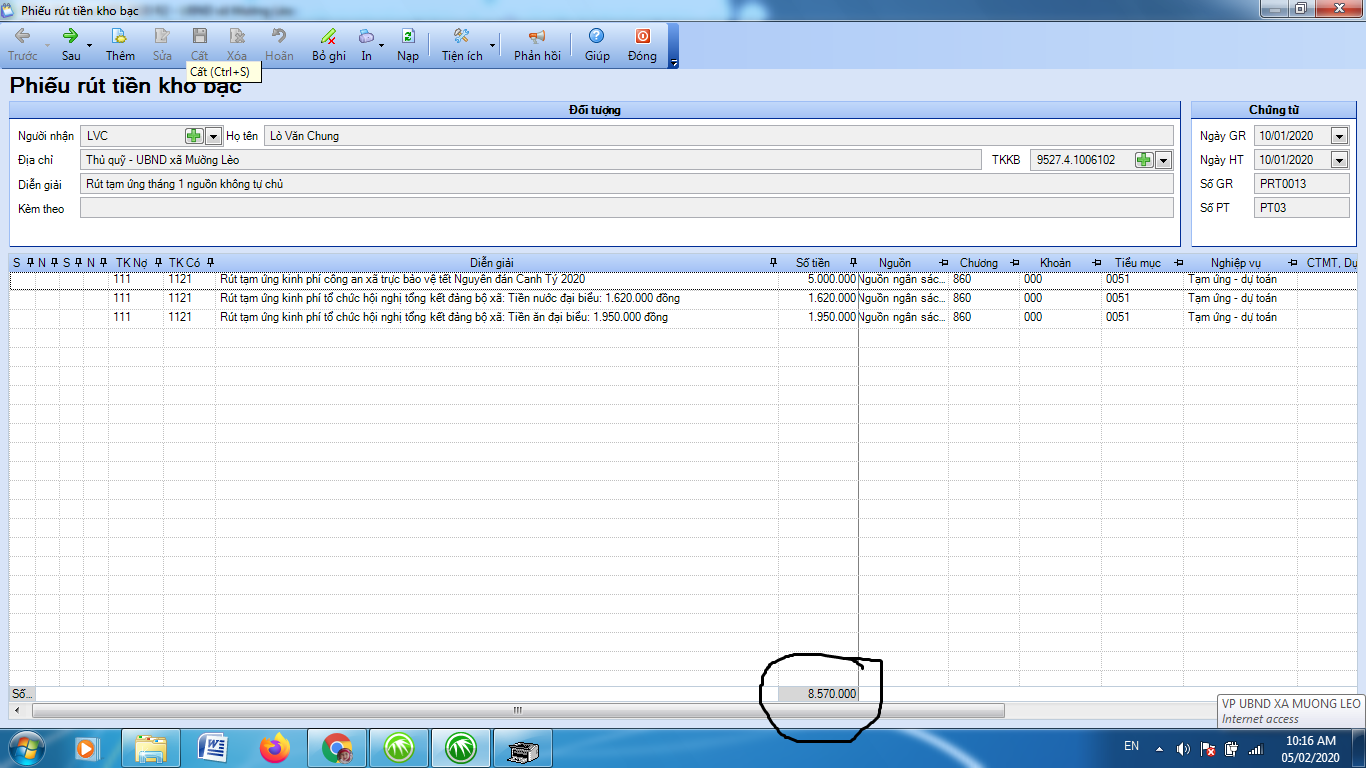The height and width of the screenshot is (768, 1366).
Task: Click the Diễn giải column header
Action: tap(491, 263)
